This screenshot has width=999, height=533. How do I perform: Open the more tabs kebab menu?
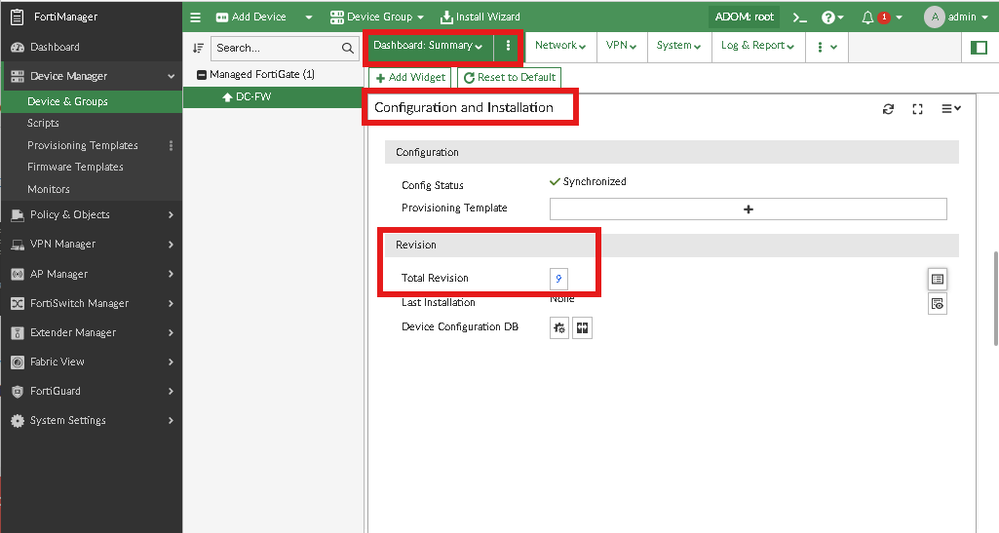point(826,46)
